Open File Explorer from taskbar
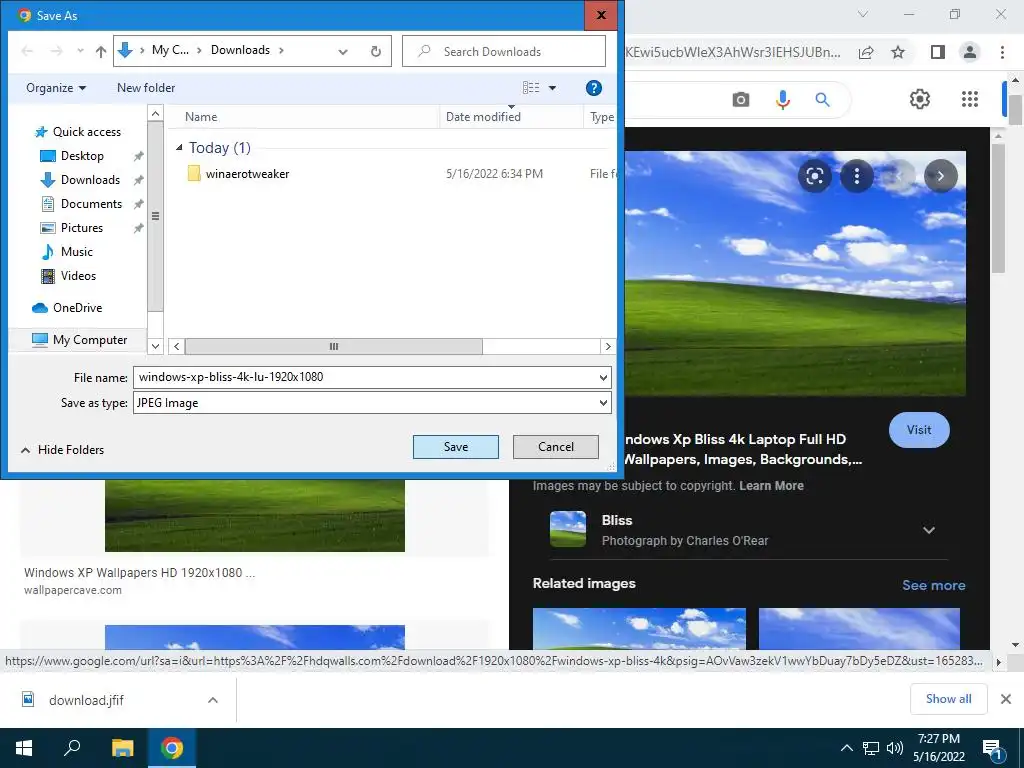This screenshot has width=1024, height=768. click(x=122, y=748)
